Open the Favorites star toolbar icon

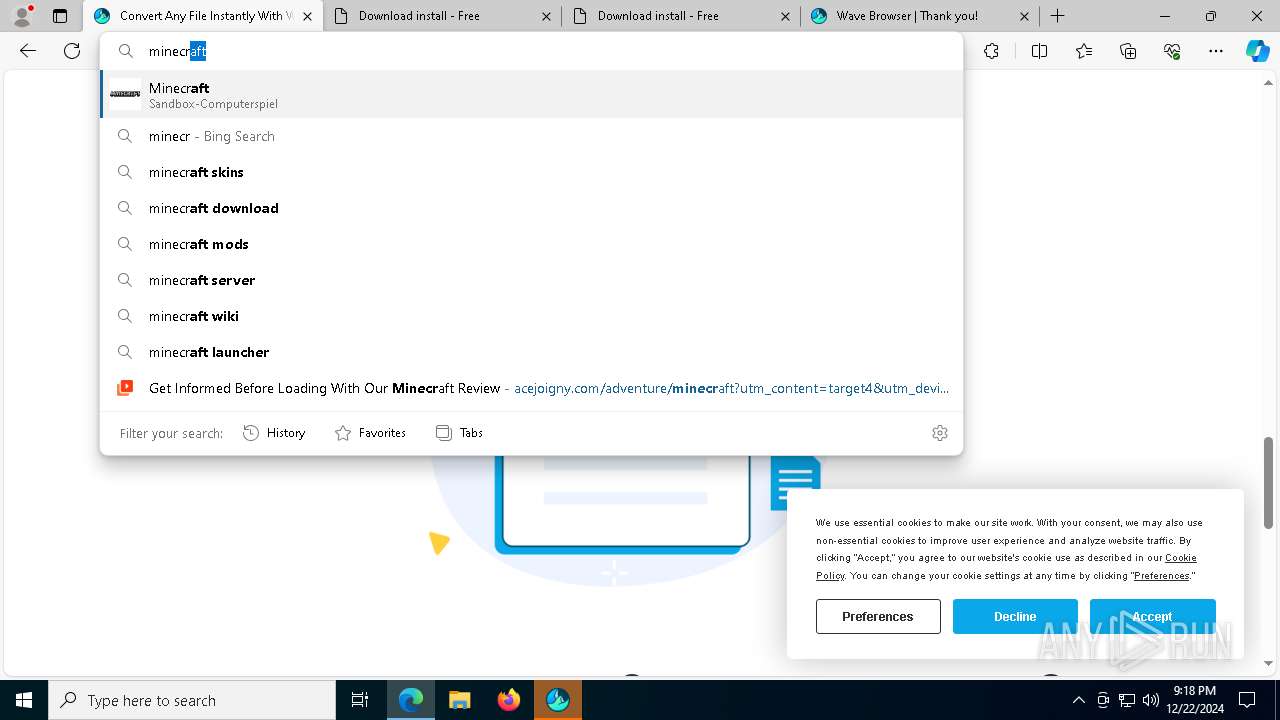(1084, 51)
